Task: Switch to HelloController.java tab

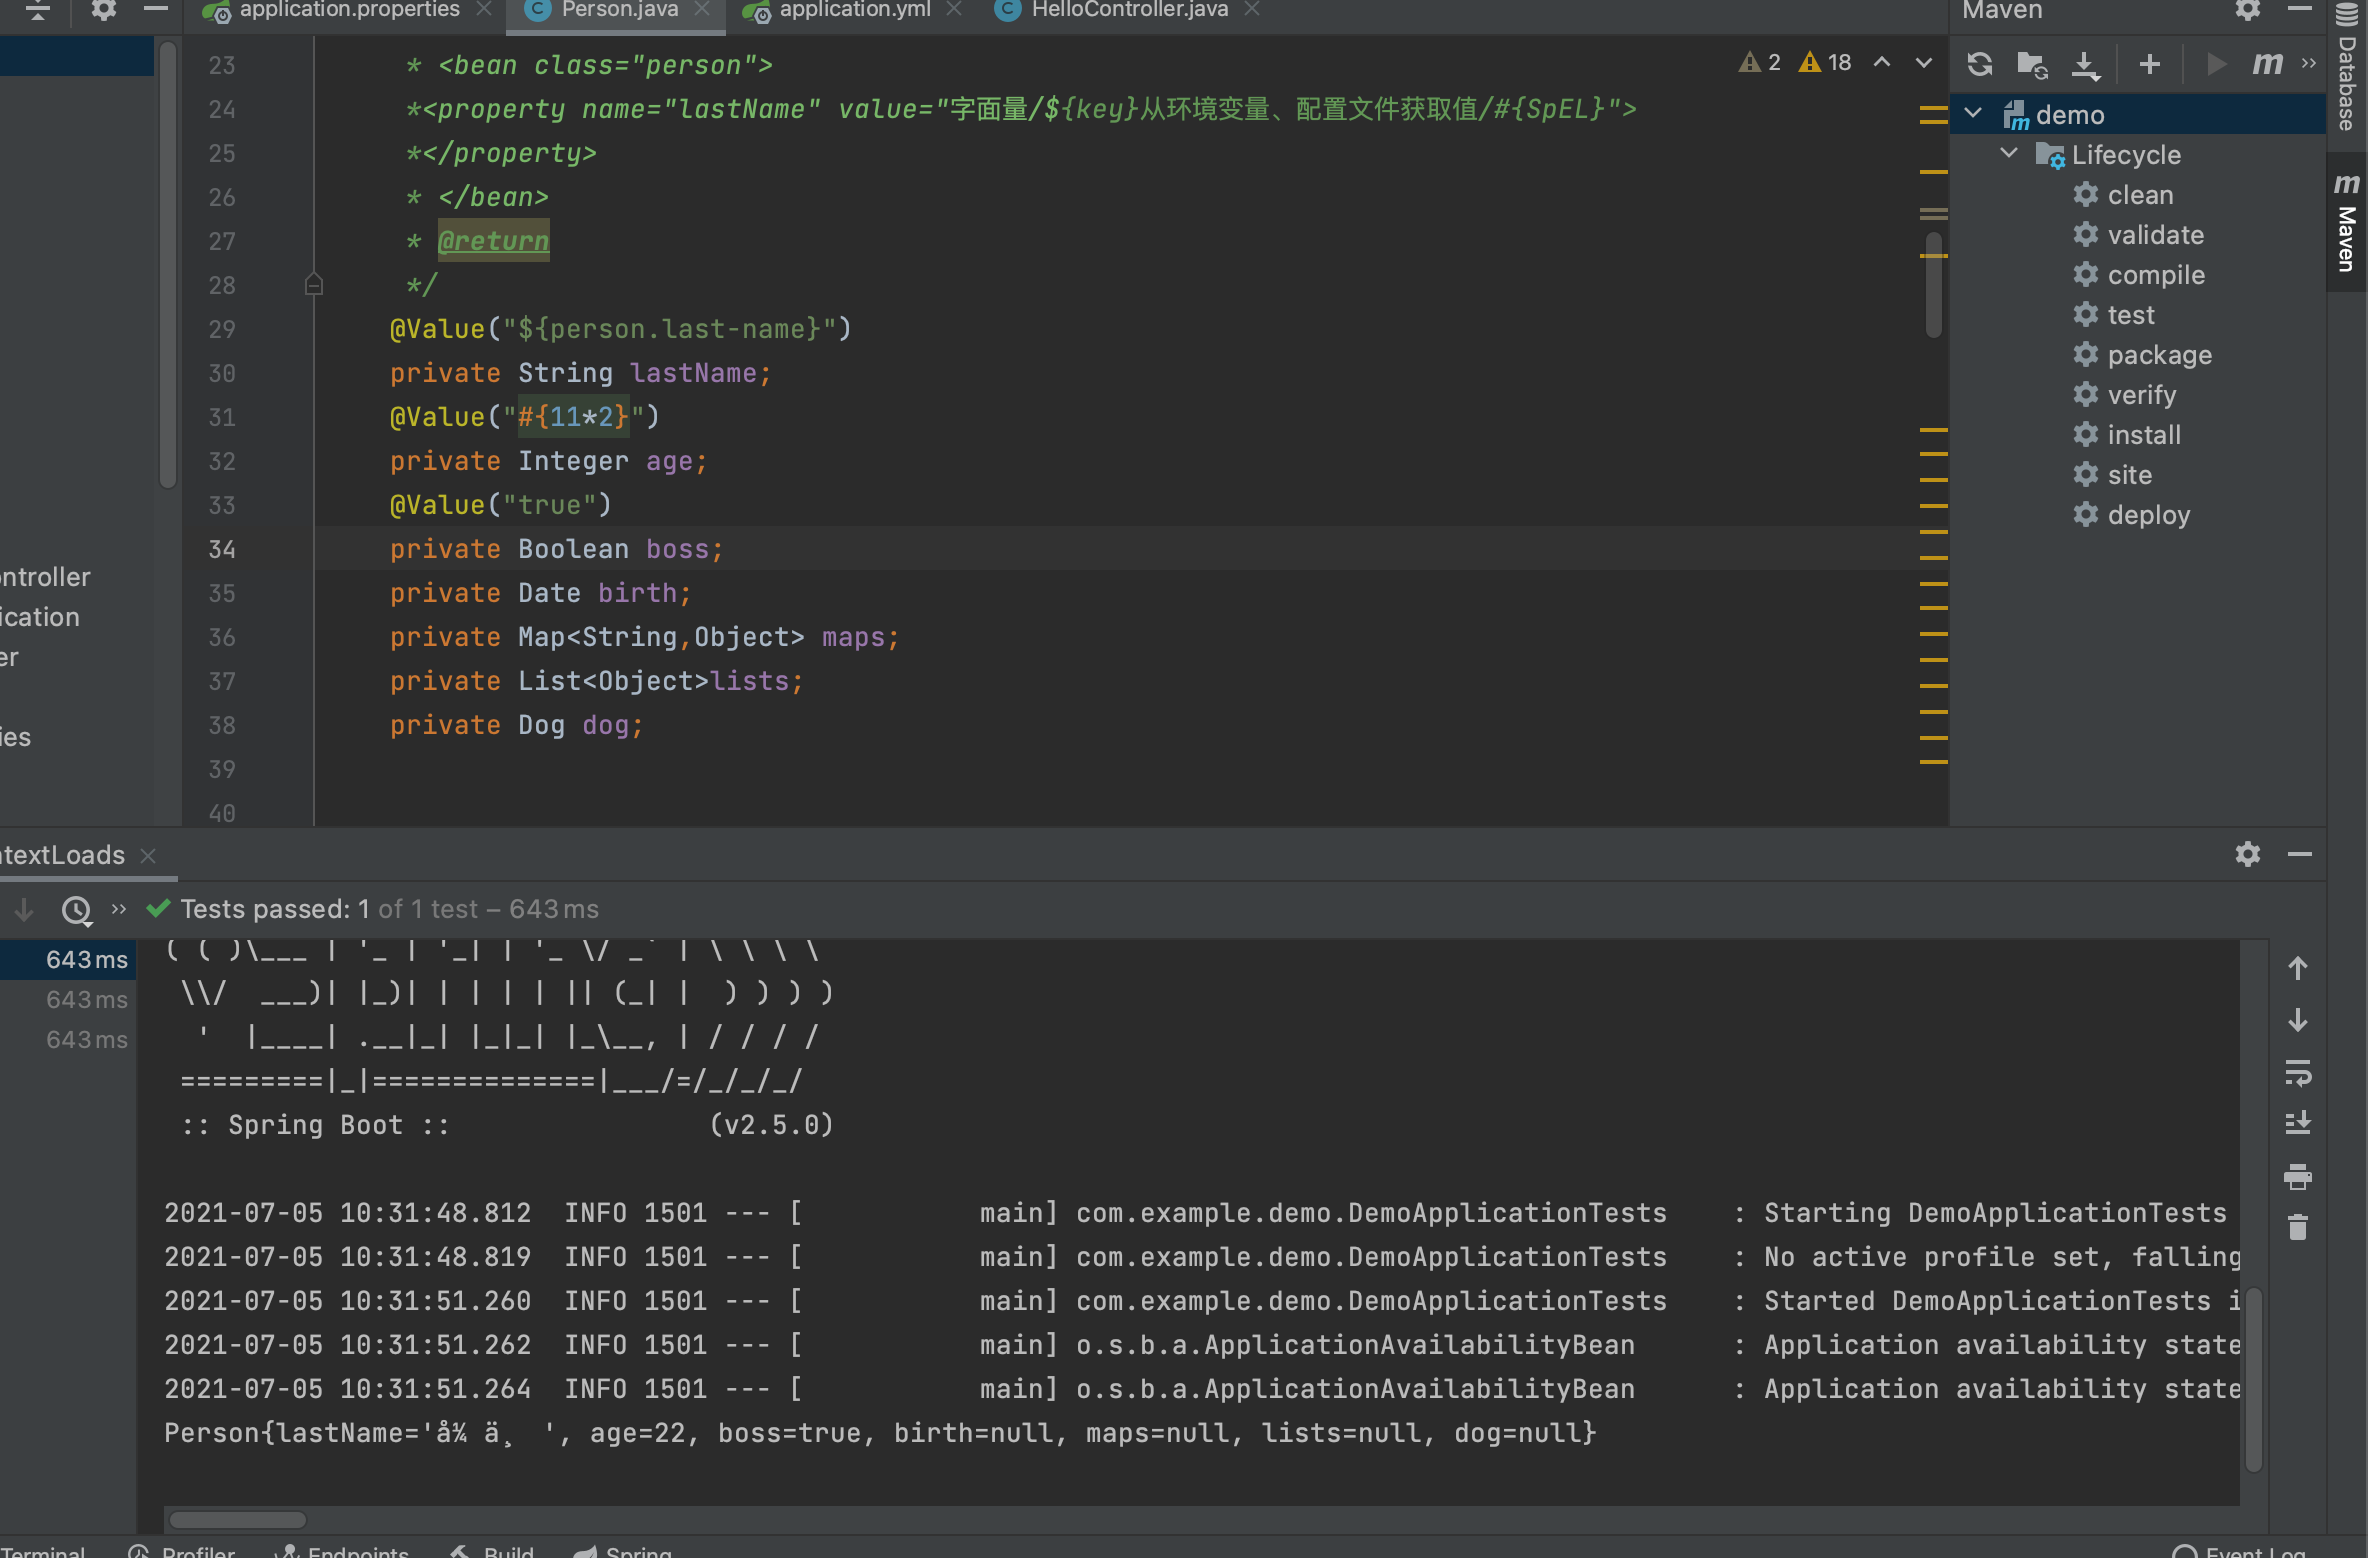Action: 1129,10
